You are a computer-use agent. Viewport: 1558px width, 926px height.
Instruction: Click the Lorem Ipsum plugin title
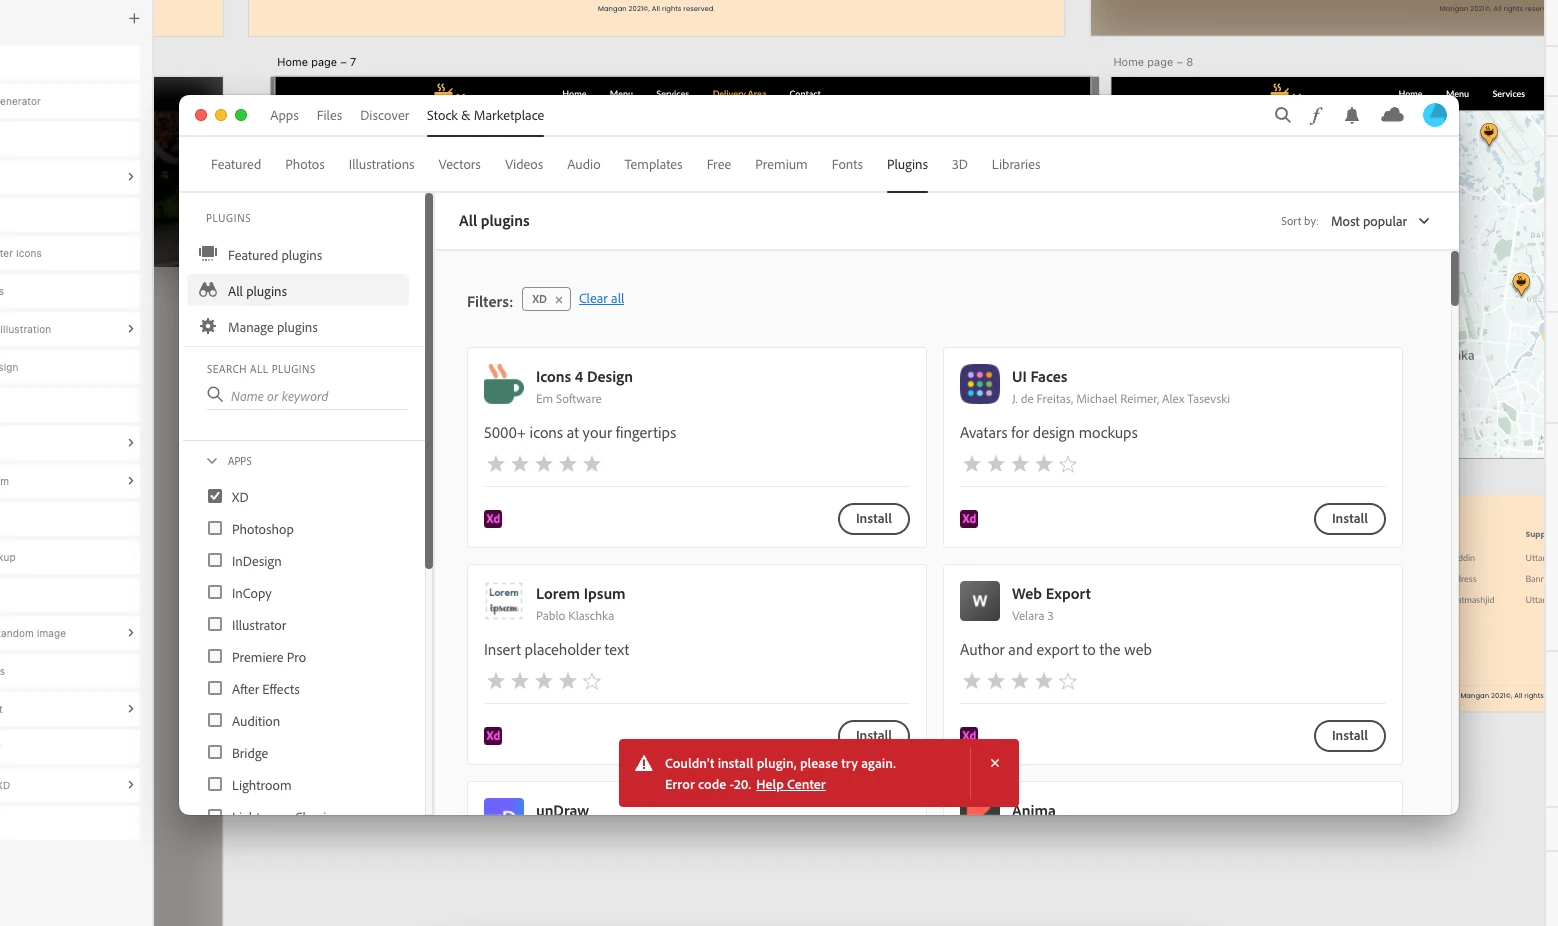(x=580, y=594)
